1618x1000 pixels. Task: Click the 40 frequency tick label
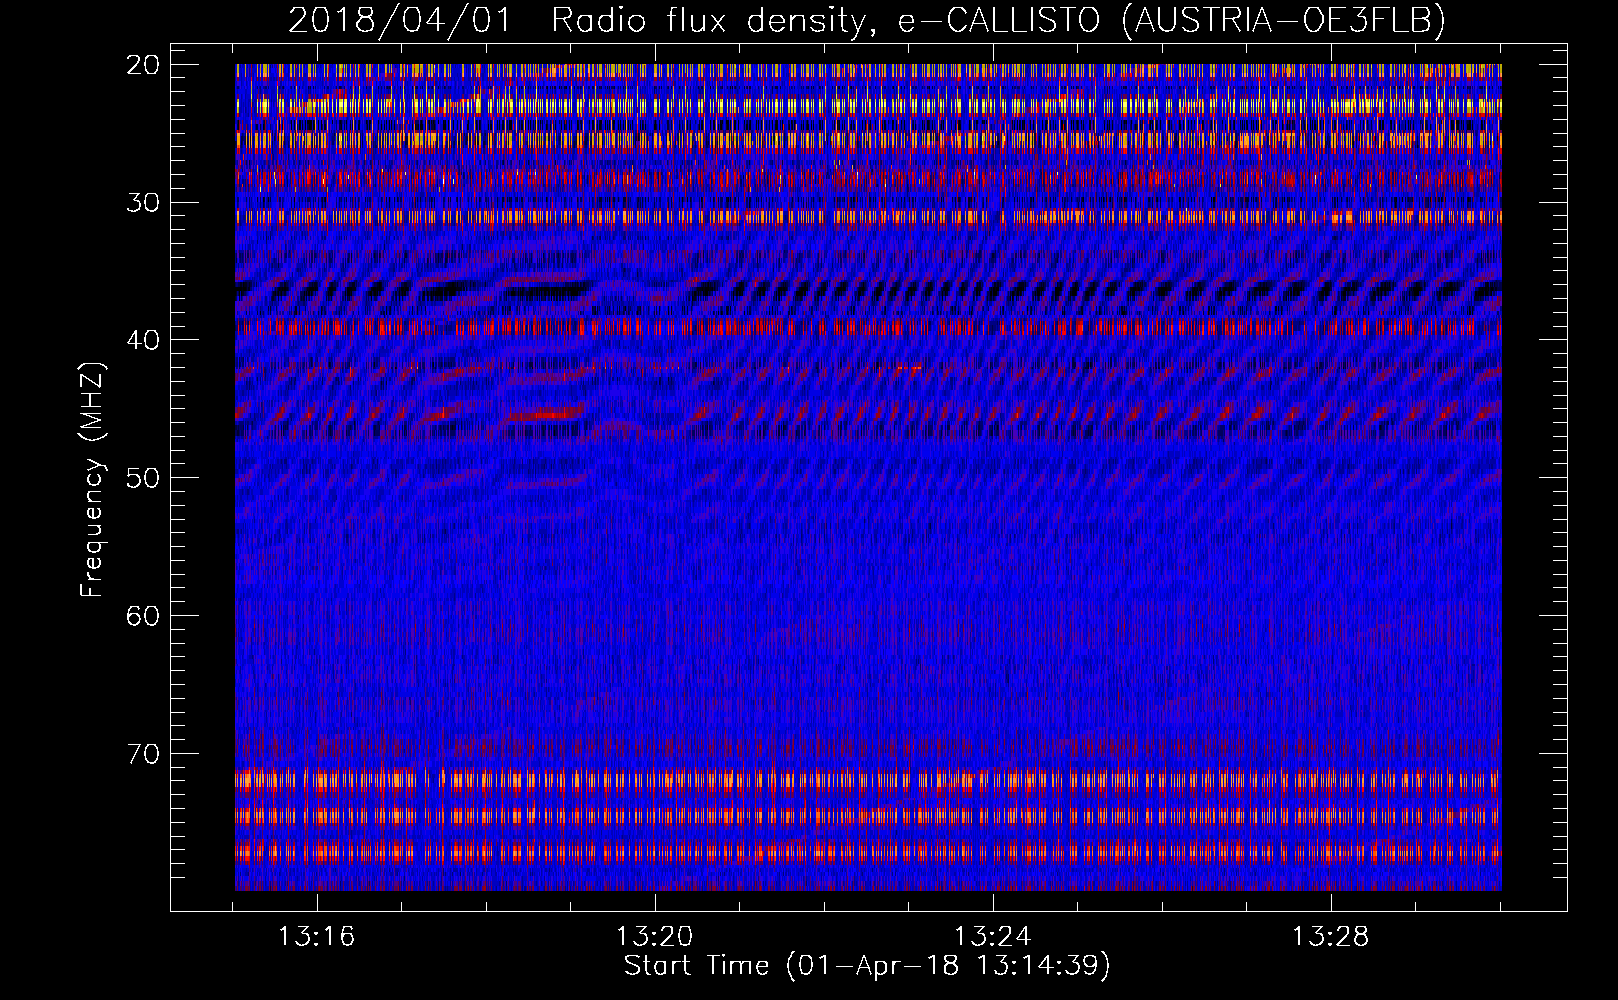(143, 340)
